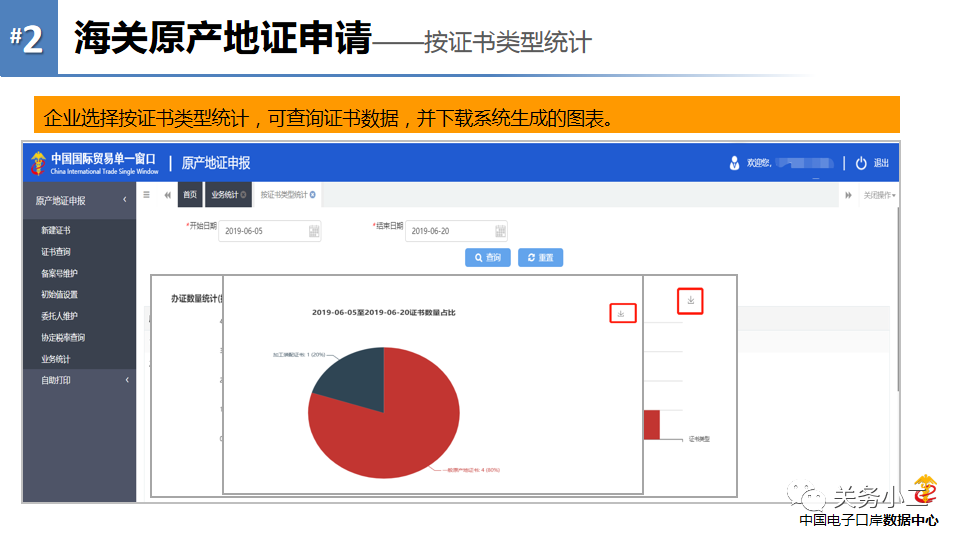Download the bar chart image
The image size is (960, 540).
coord(690,301)
